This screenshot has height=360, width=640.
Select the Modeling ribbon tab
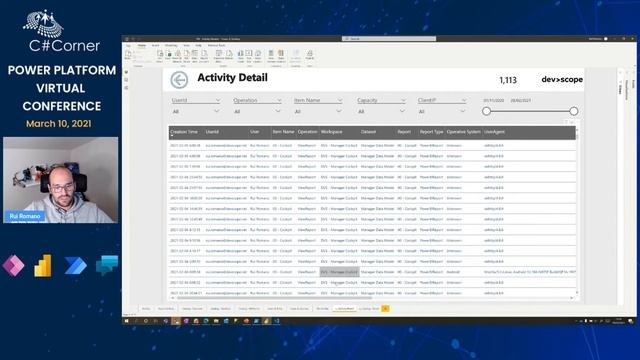[171, 45]
